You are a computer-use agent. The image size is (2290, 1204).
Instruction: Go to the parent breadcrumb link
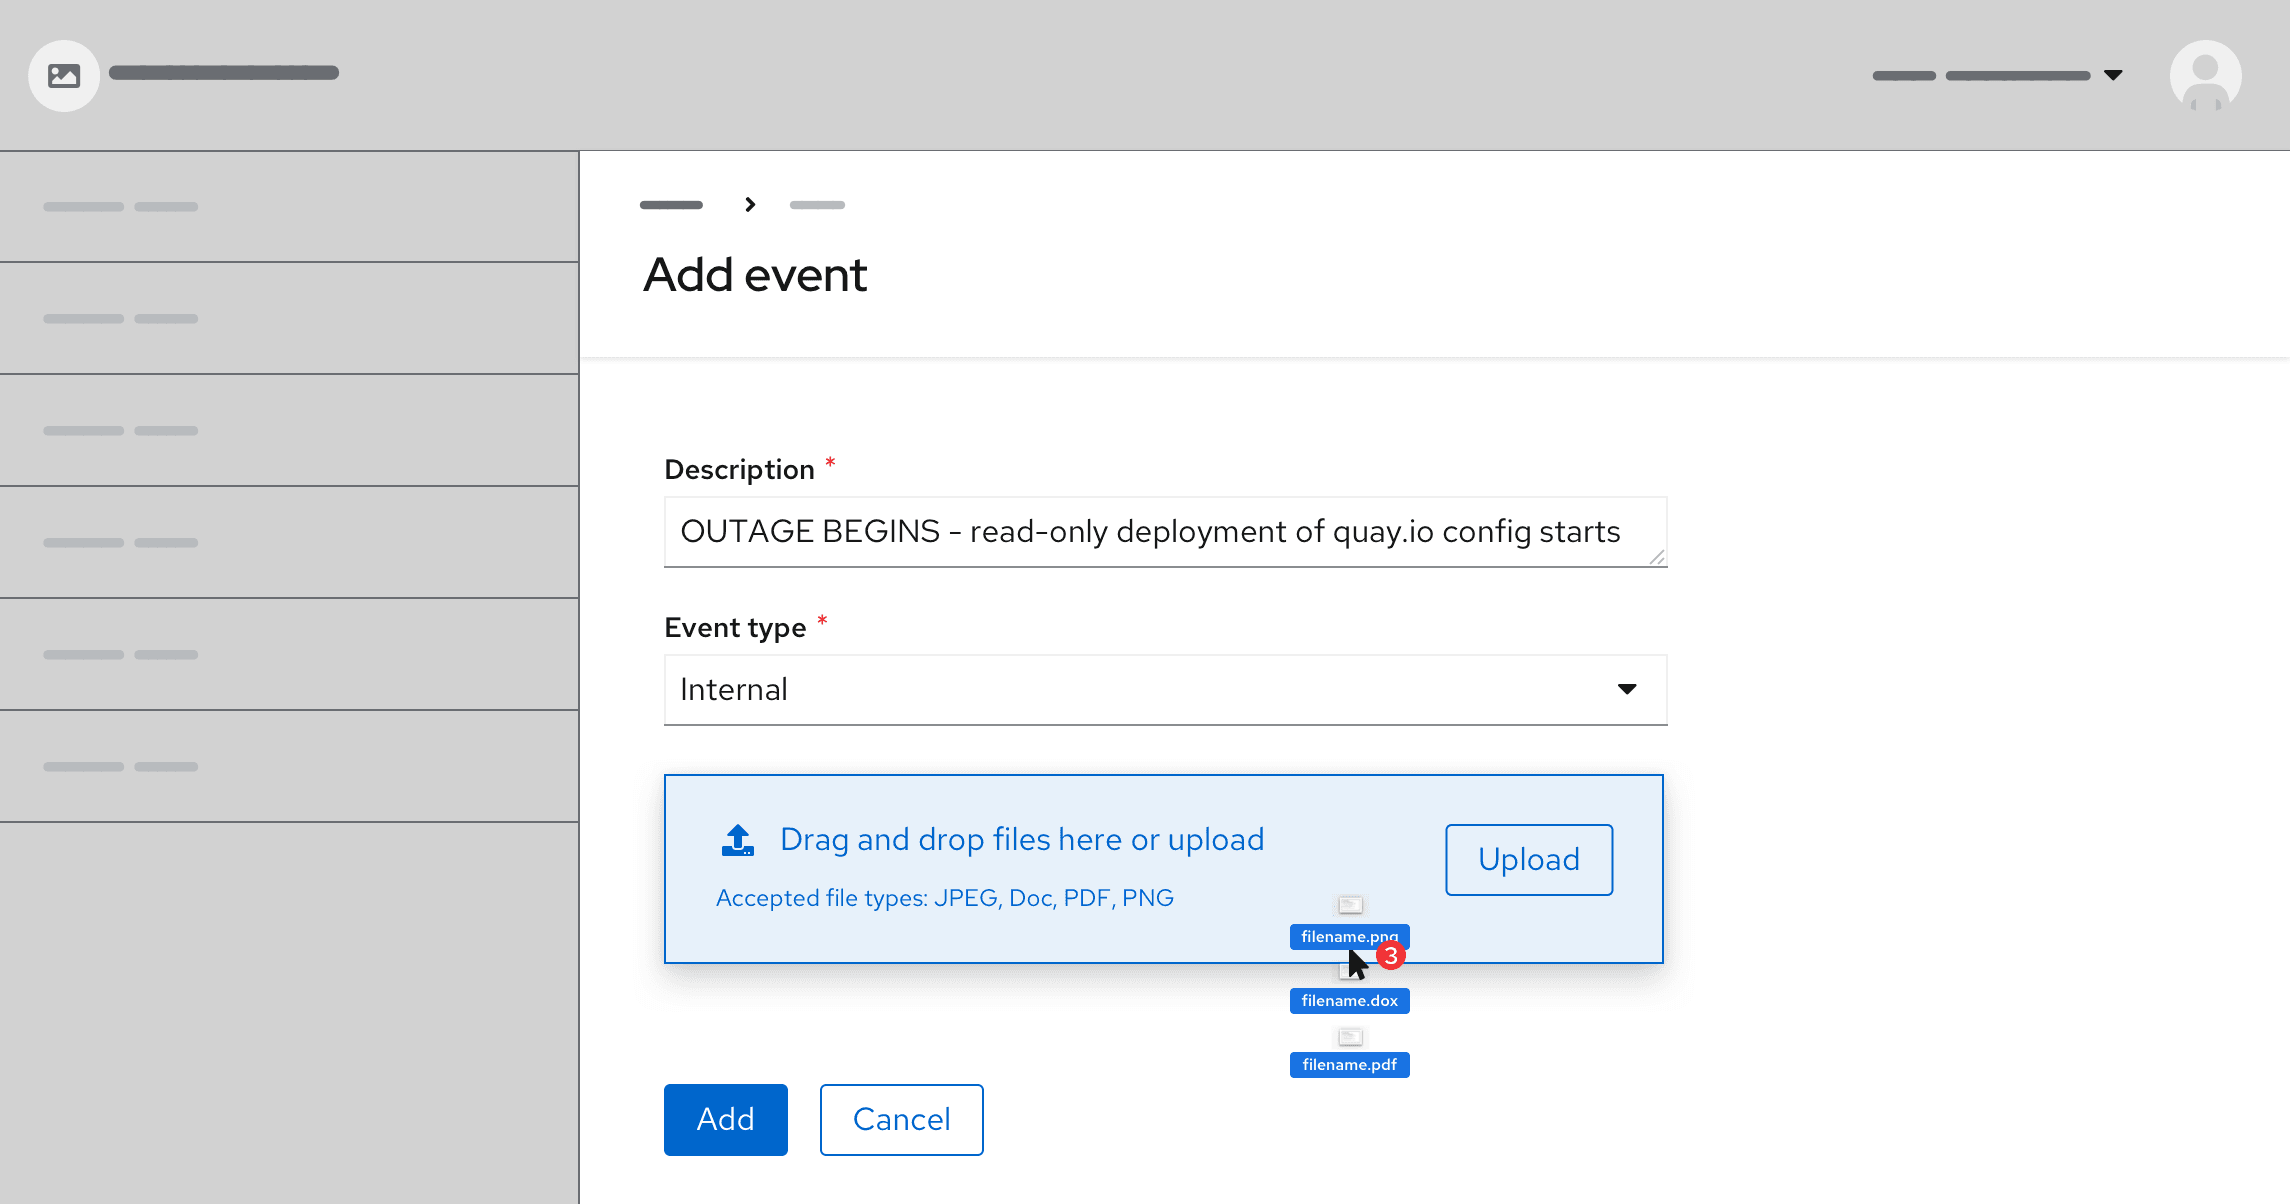tap(671, 205)
